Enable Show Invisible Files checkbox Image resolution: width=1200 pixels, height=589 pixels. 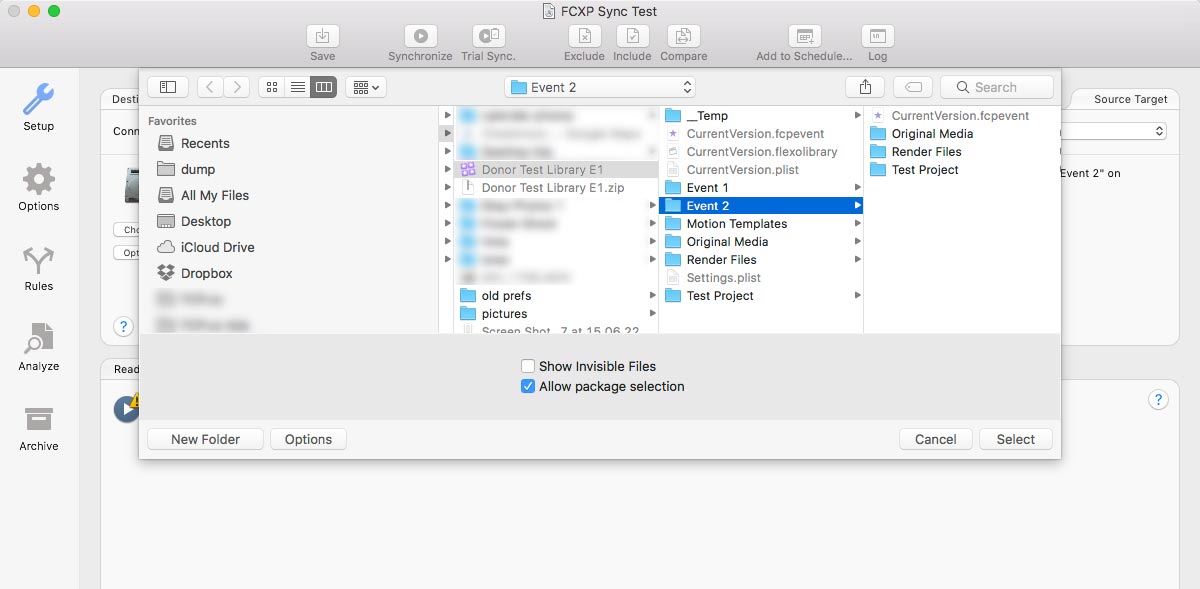[528, 366]
